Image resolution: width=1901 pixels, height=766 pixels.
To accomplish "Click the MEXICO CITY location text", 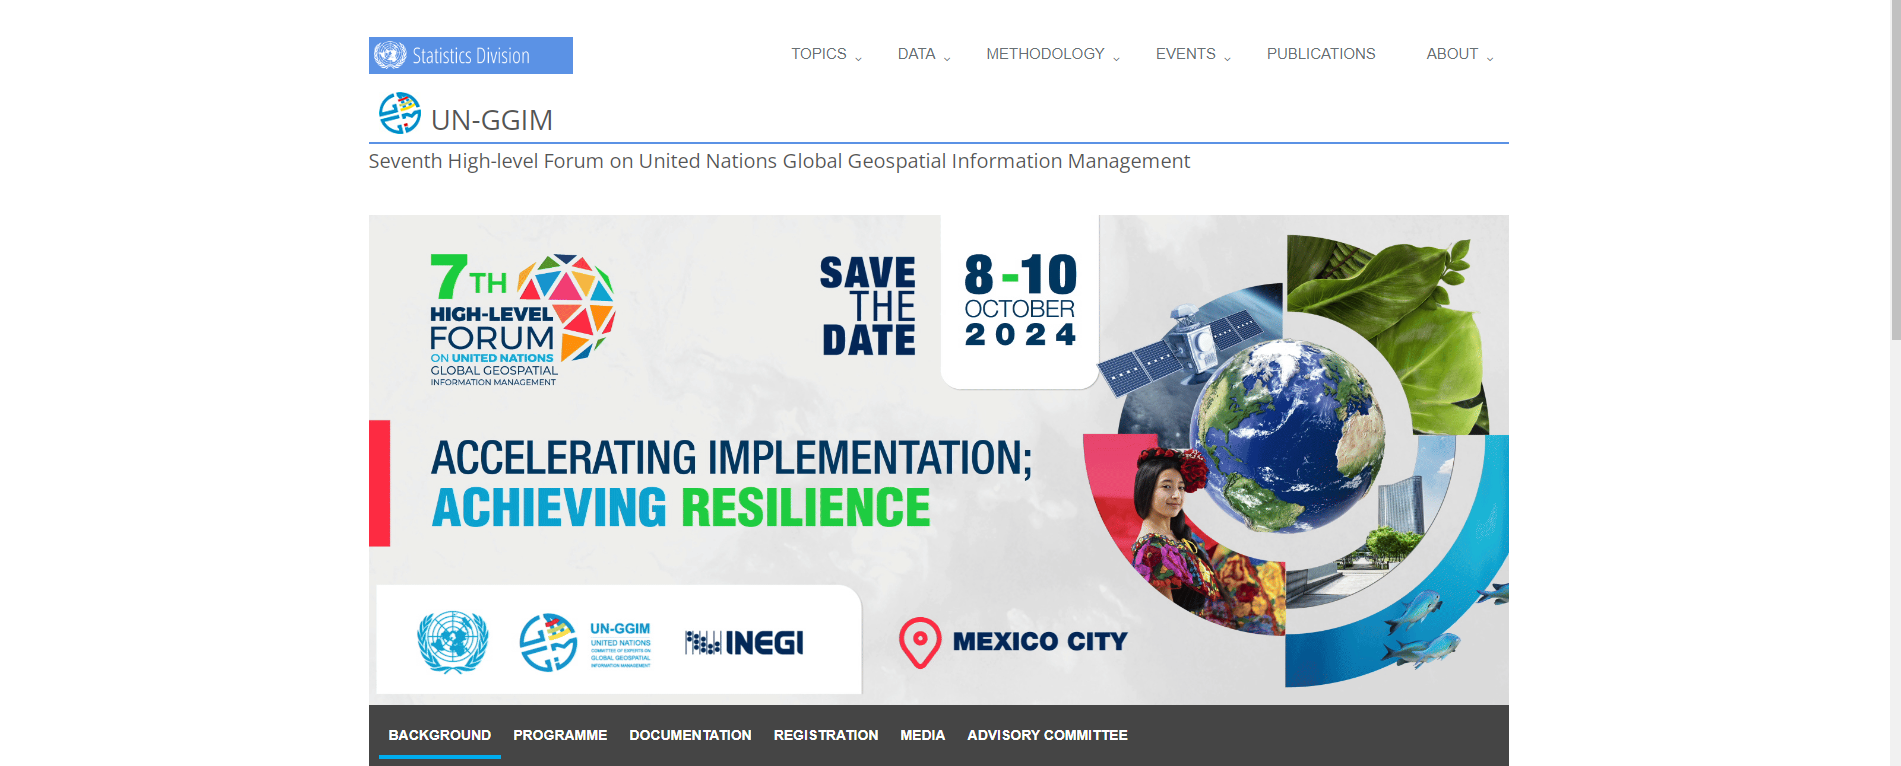I will (x=1040, y=641).
